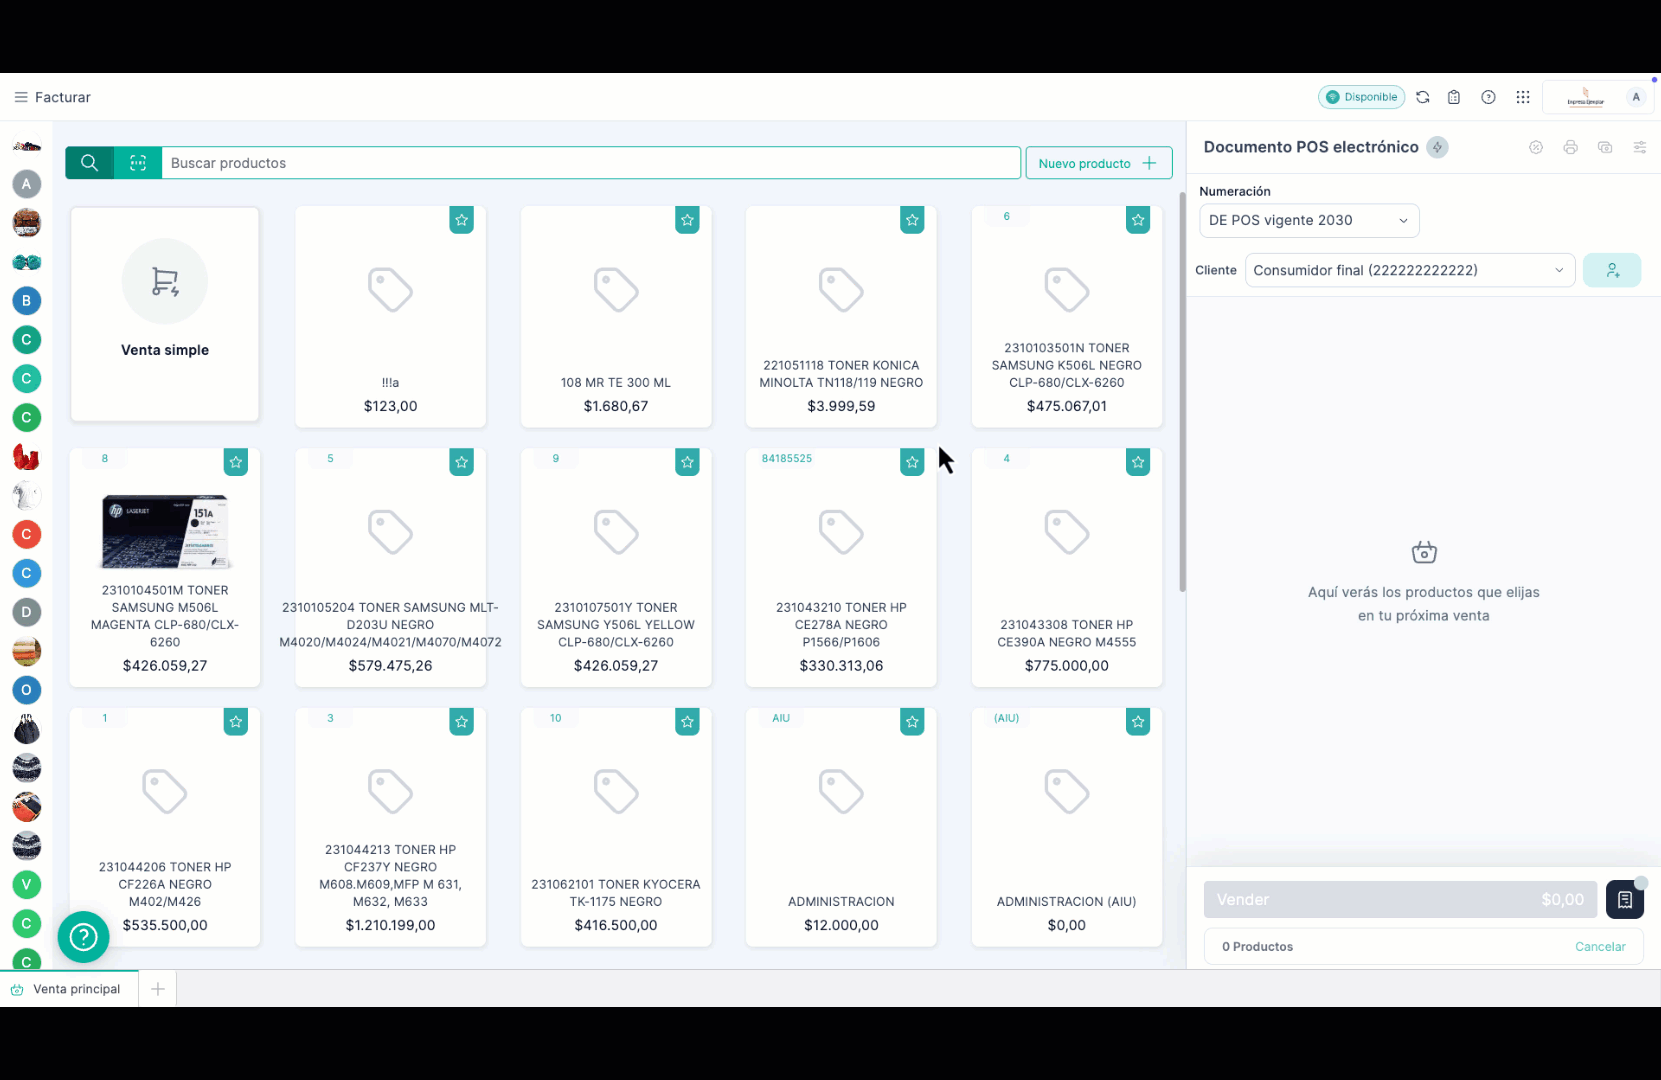Screen dimensions: 1661x1080
Task: Open the receipt icon beside Vender
Action: pos(1624,900)
